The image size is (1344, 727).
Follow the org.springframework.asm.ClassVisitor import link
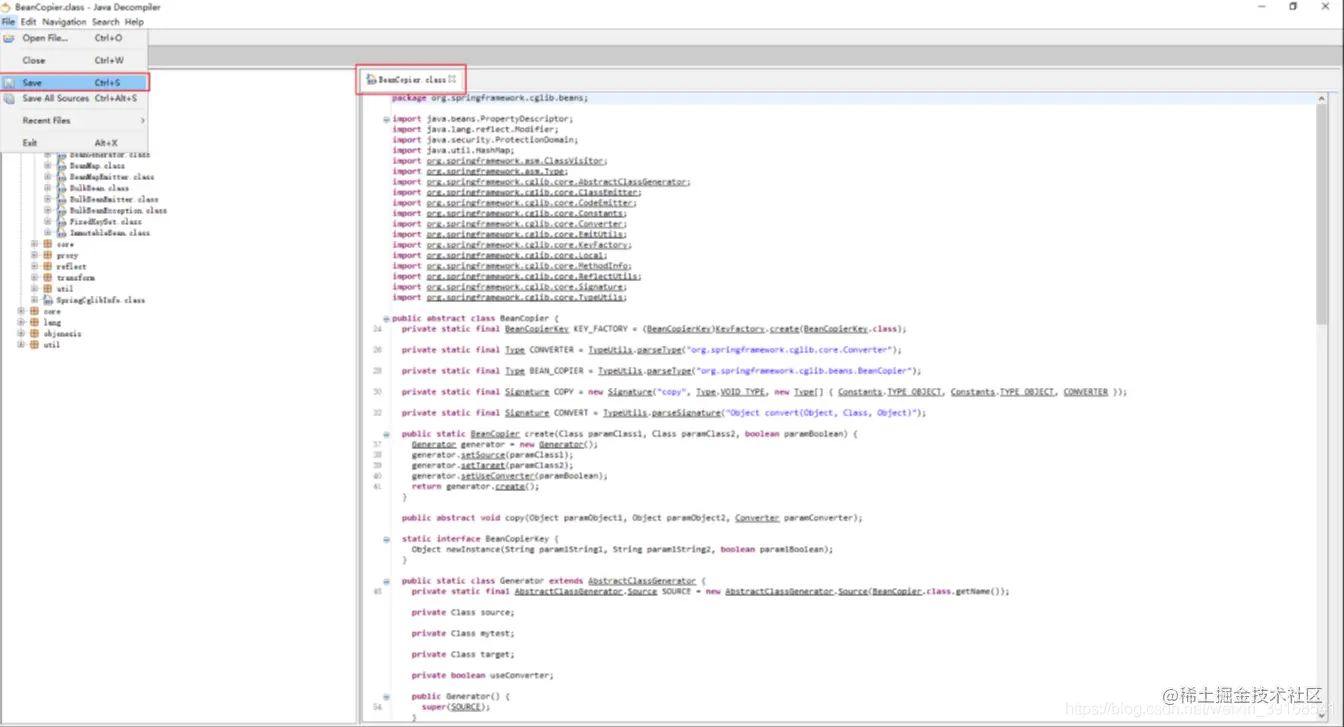pos(516,161)
